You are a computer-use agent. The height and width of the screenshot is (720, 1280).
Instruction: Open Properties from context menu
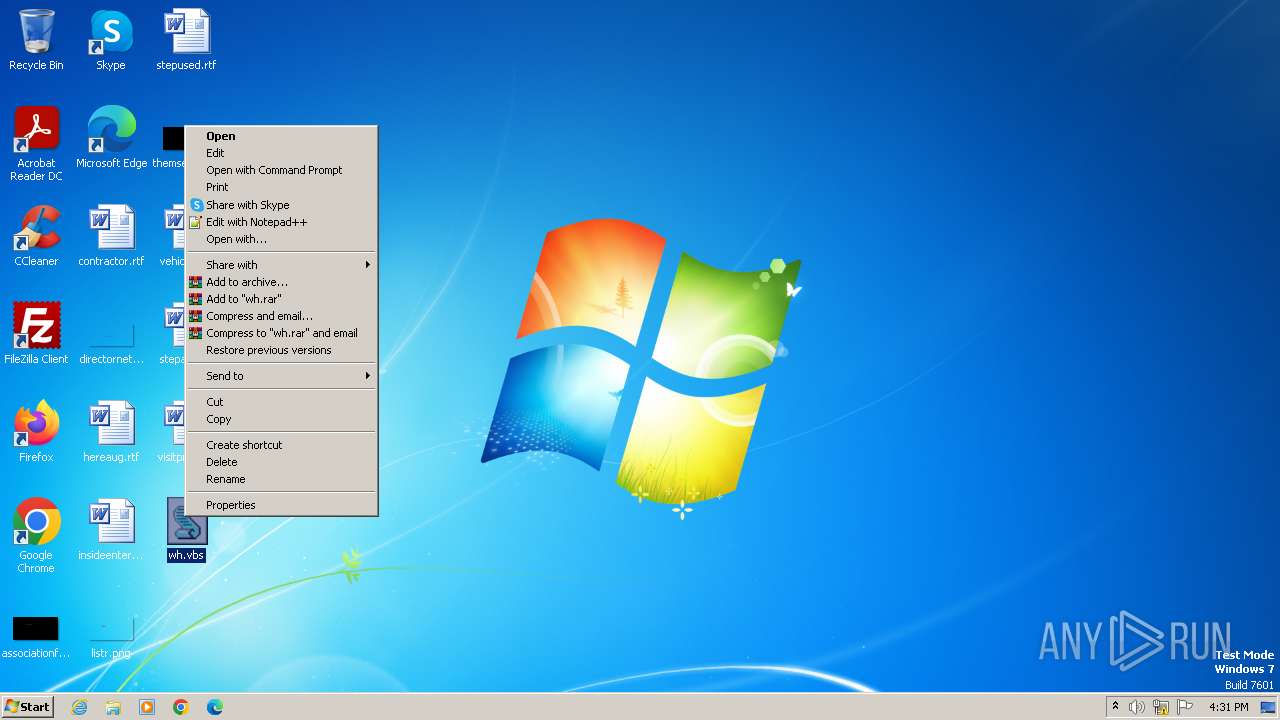point(281,505)
